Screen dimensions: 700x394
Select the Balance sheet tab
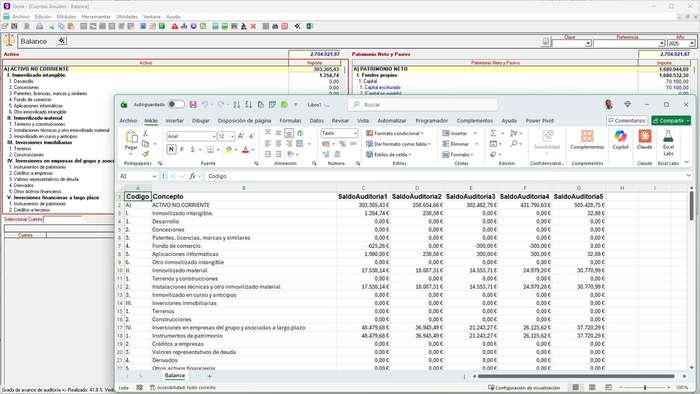(x=175, y=376)
